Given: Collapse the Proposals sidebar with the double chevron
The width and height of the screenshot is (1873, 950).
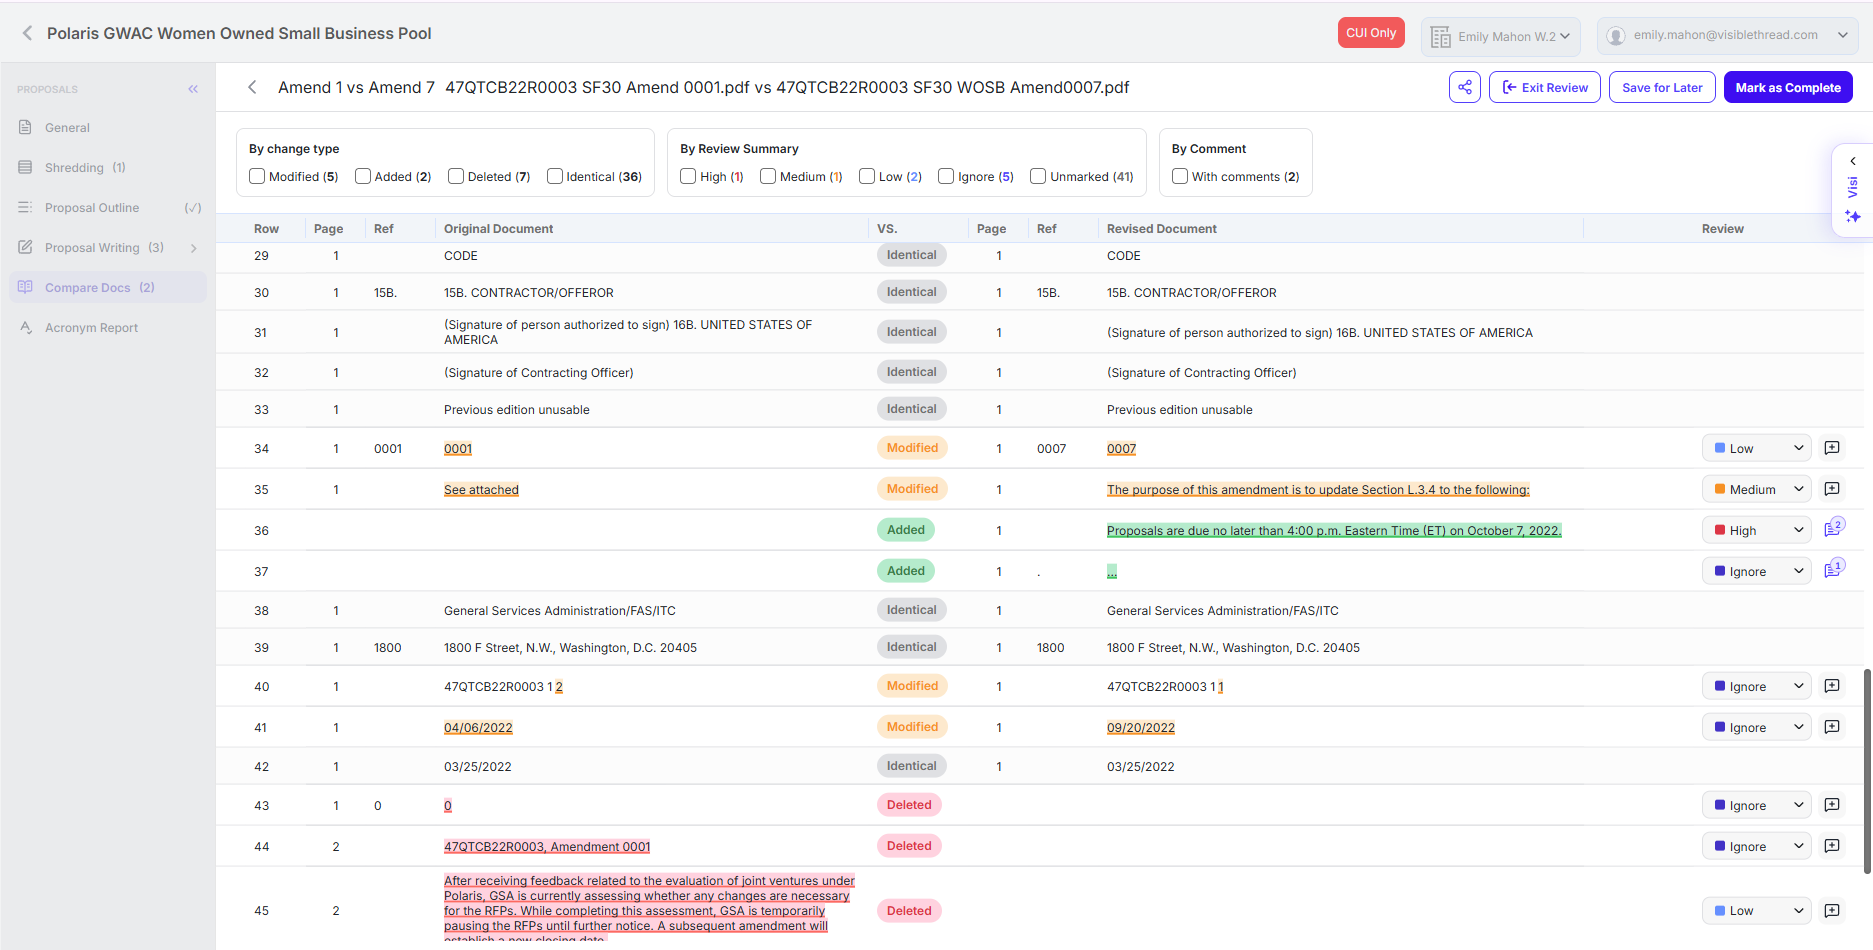Looking at the screenshot, I should 193,89.
